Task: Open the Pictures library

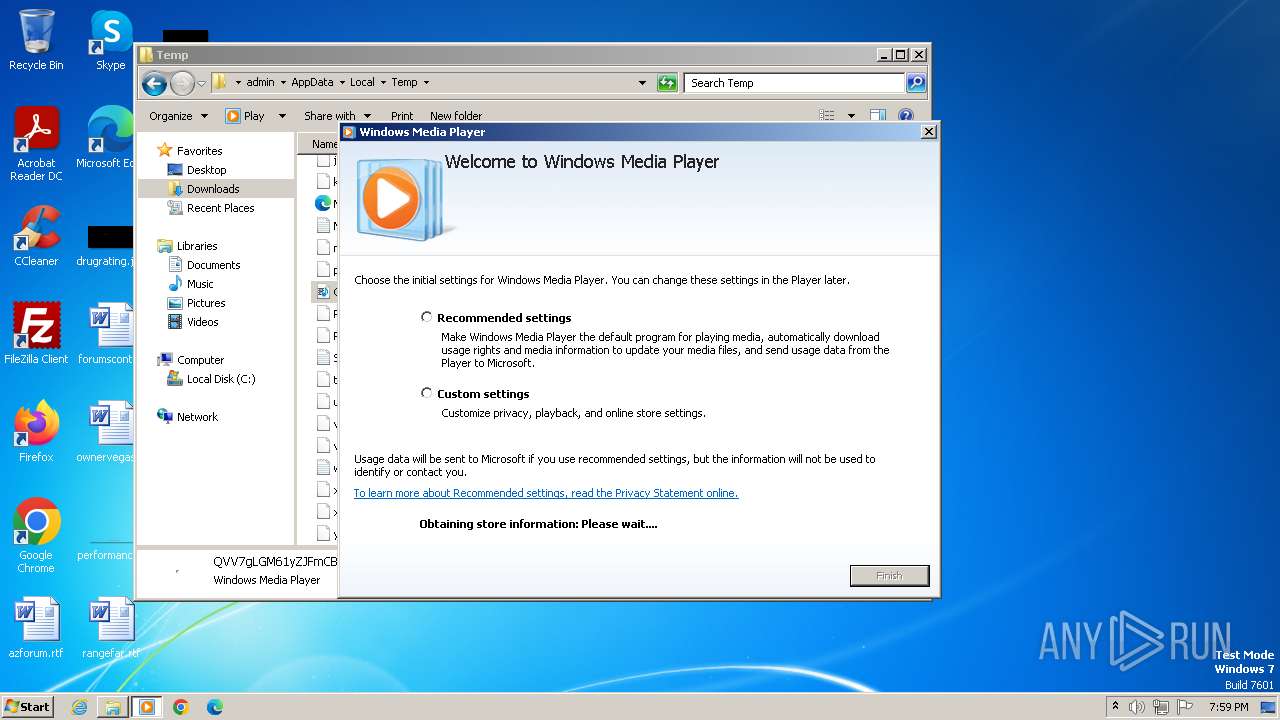Action: 206,303
